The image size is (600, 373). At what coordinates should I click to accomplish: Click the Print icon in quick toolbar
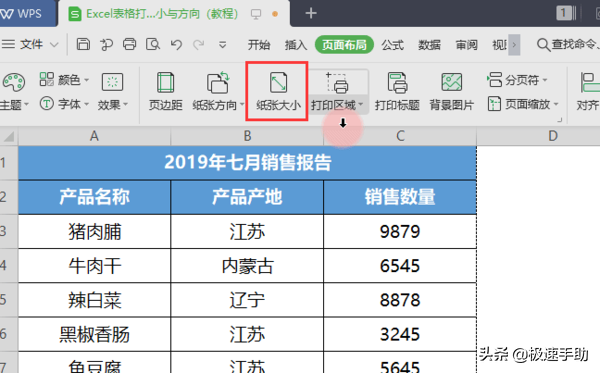coord(129,44)
